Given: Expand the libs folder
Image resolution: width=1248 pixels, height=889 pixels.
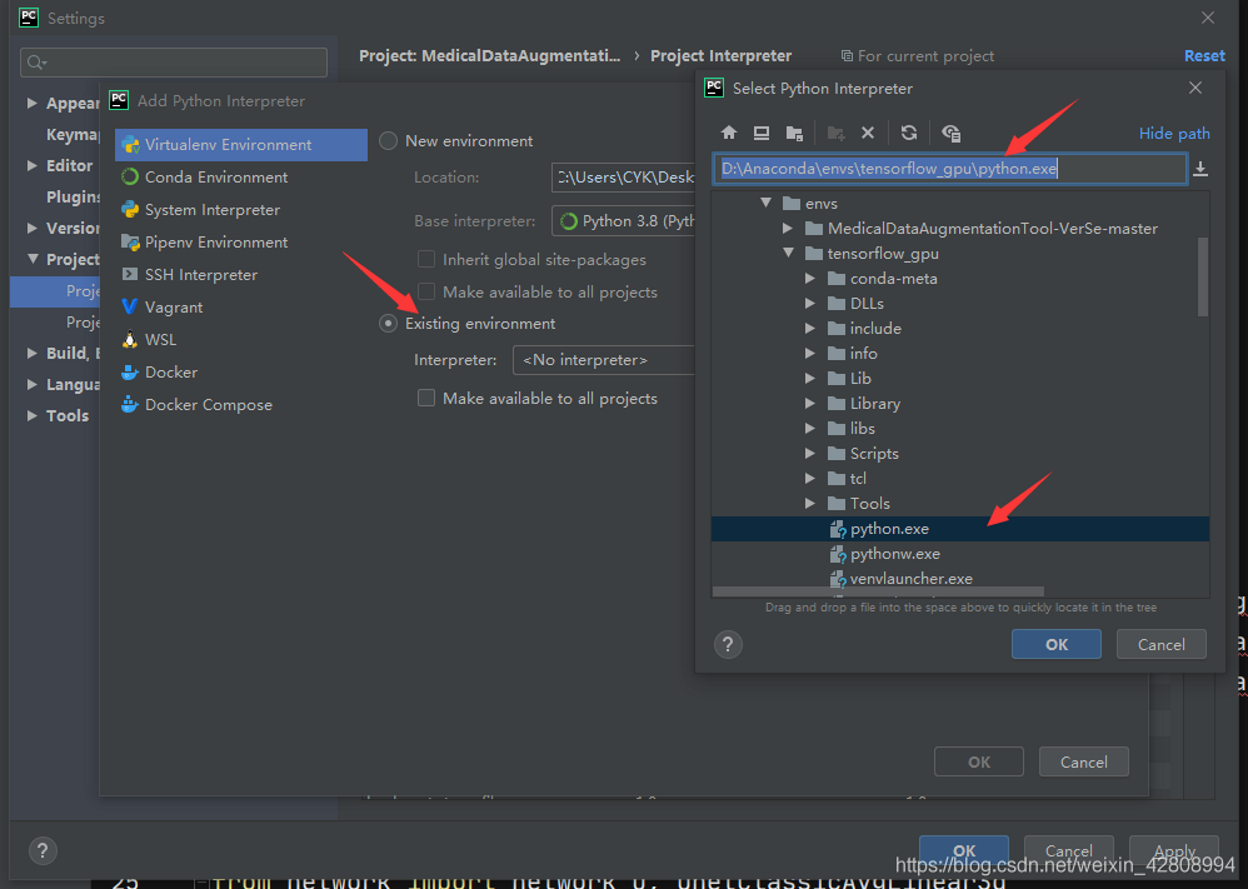Looking at the screenshot, I should (811, 428).
